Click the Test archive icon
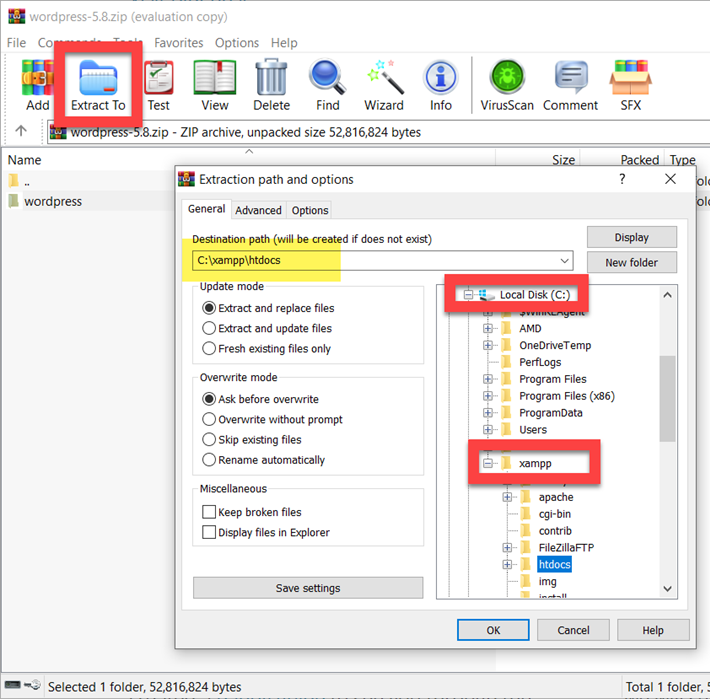710x699 pixels. (x=158, y=81)
